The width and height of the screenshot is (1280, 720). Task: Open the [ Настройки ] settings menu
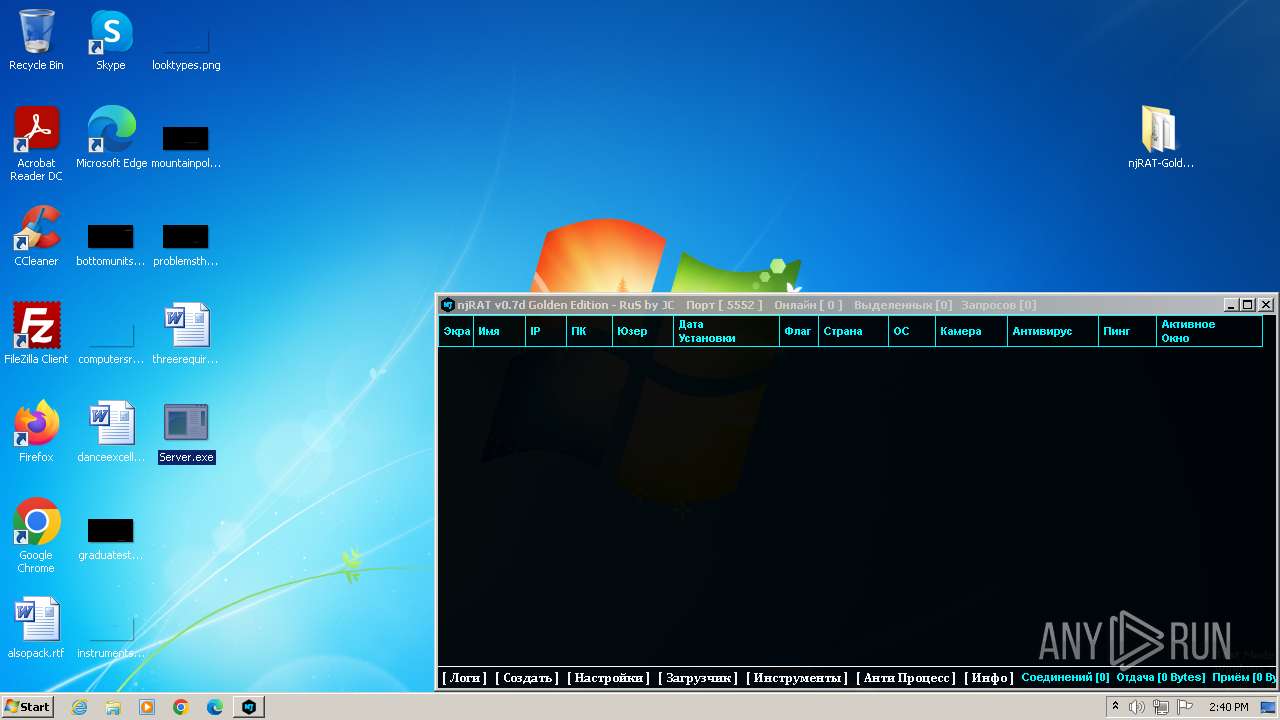coord(609,678)
